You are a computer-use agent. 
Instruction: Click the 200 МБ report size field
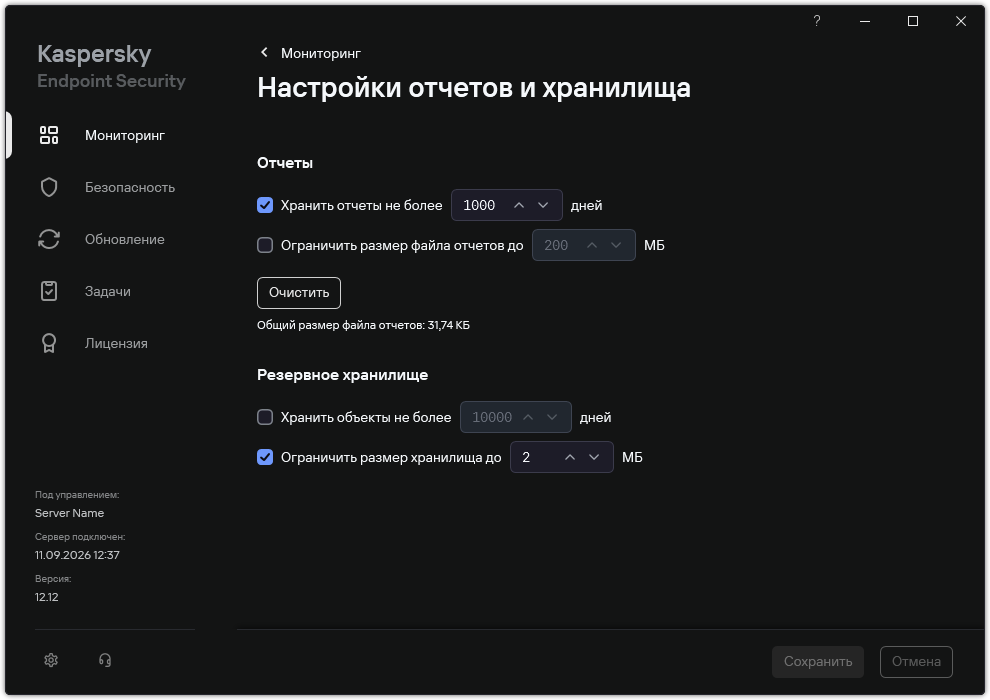(x=583, y=245)
